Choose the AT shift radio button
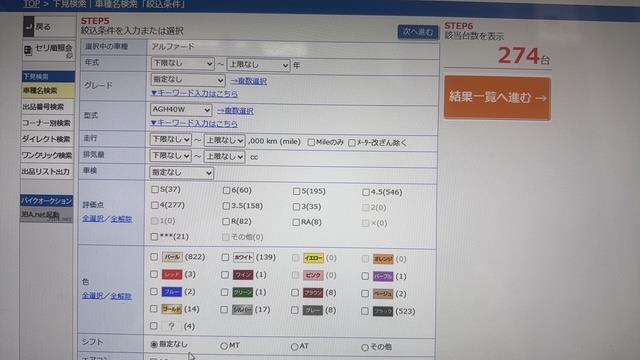This screenshot has height=360, width=640. point(294,347)
